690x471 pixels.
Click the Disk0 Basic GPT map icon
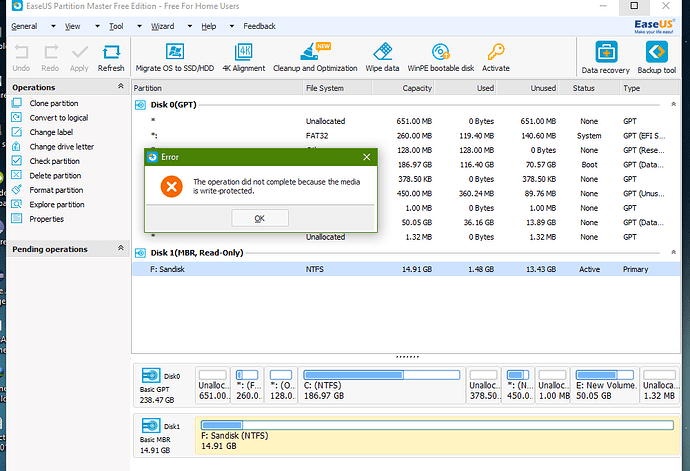(151, 375)
